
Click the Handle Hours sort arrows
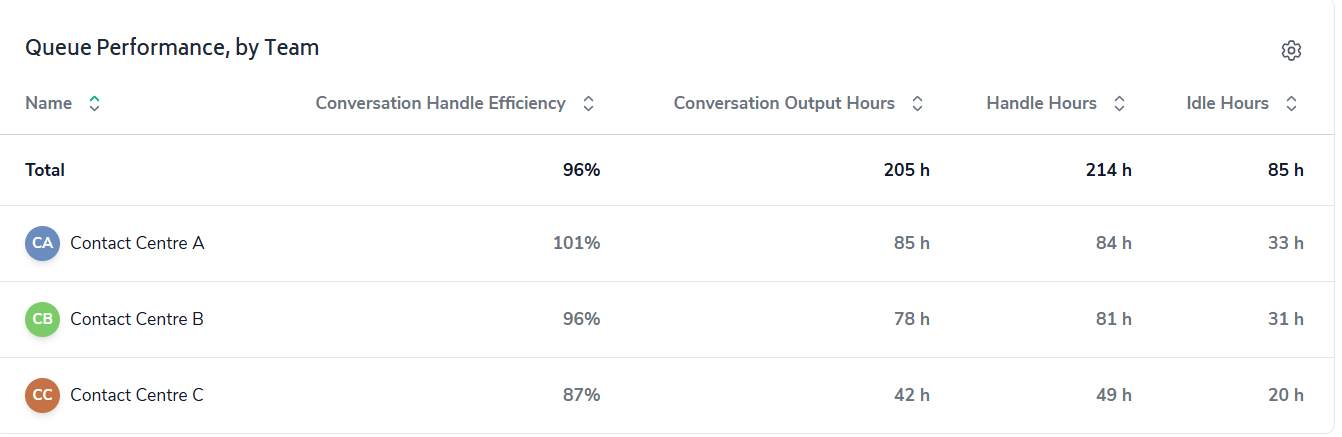point(1119,103)
